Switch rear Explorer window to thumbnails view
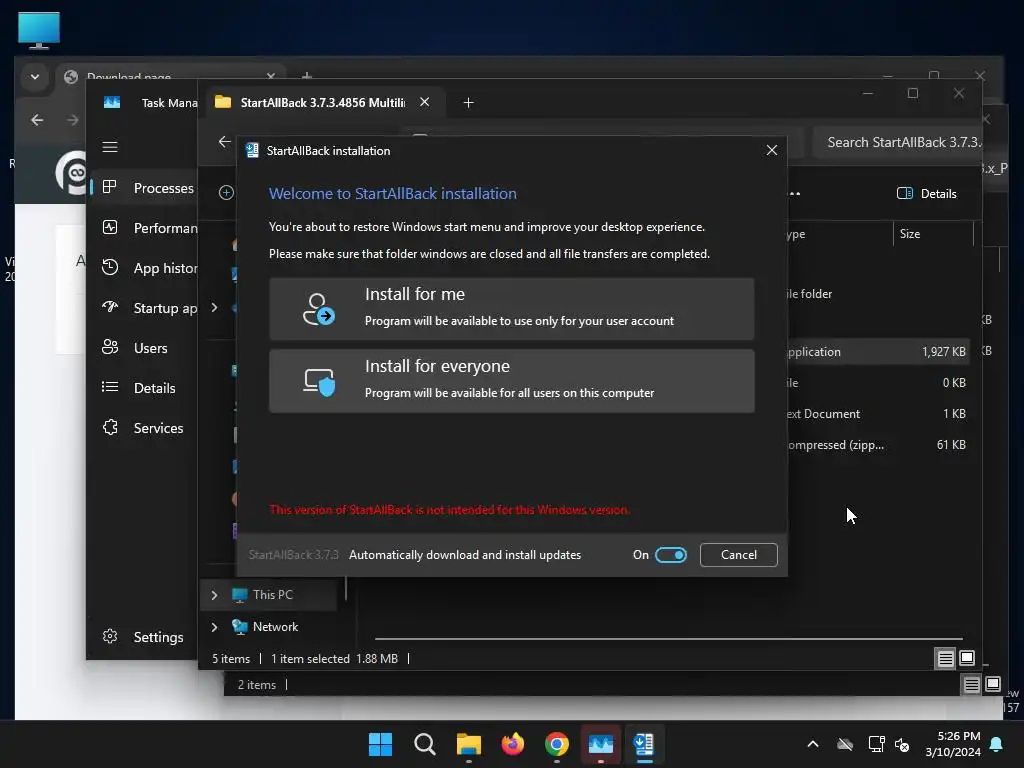 (x=993, y=684)
